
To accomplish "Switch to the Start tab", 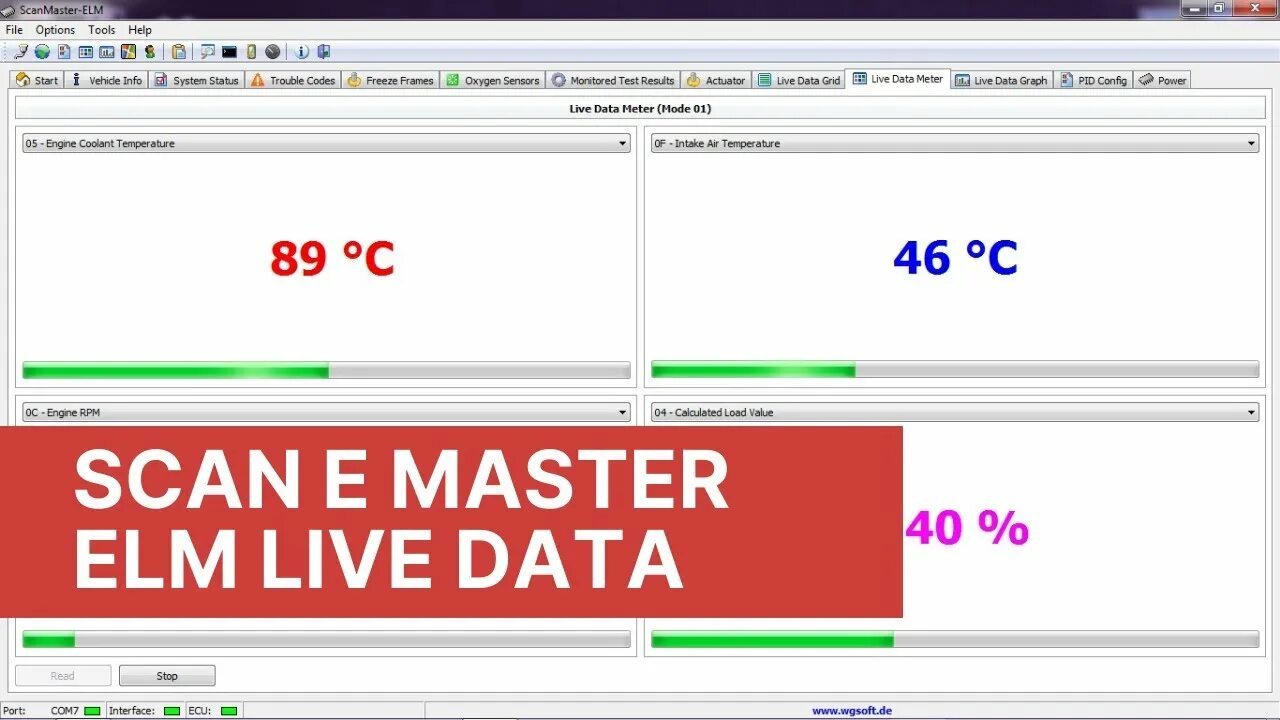I will click(x=37, y=80).
